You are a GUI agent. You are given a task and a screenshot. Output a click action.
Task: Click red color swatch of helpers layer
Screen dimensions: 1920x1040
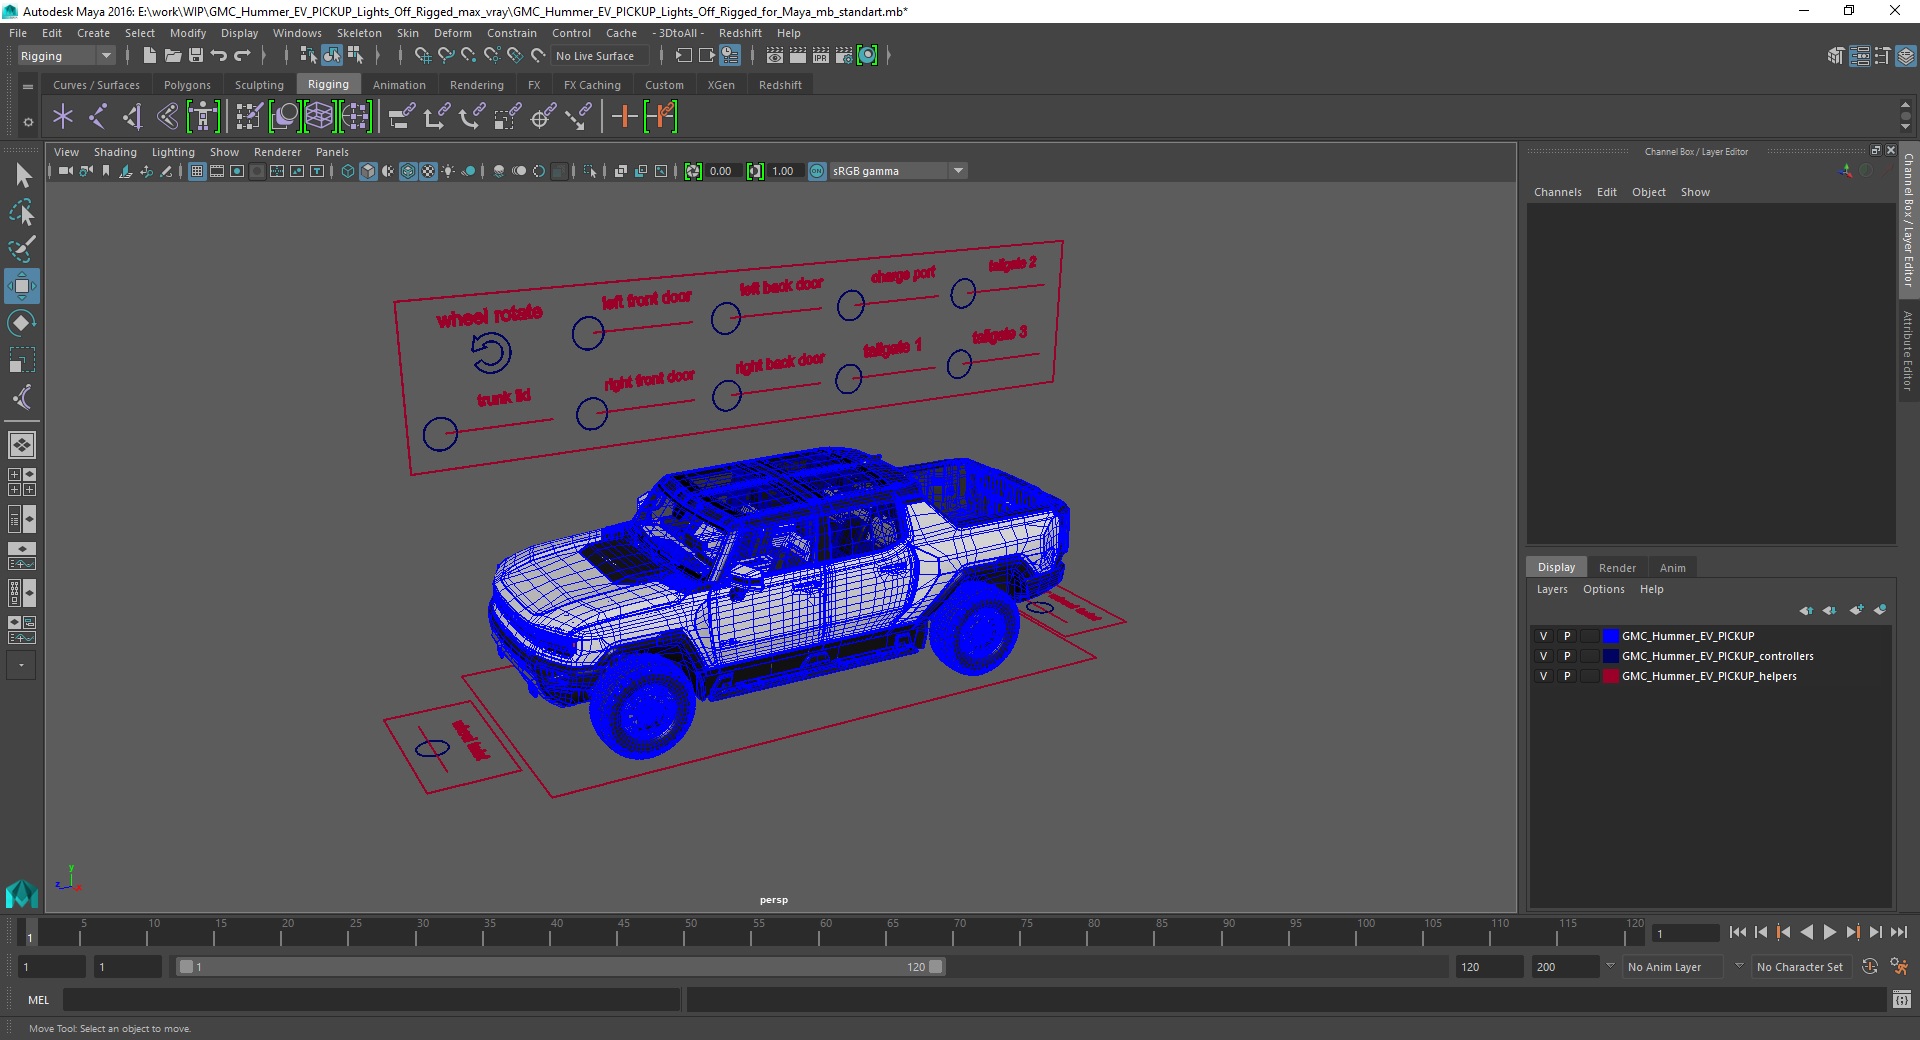pyautogui.click(x=1610, y=676)
